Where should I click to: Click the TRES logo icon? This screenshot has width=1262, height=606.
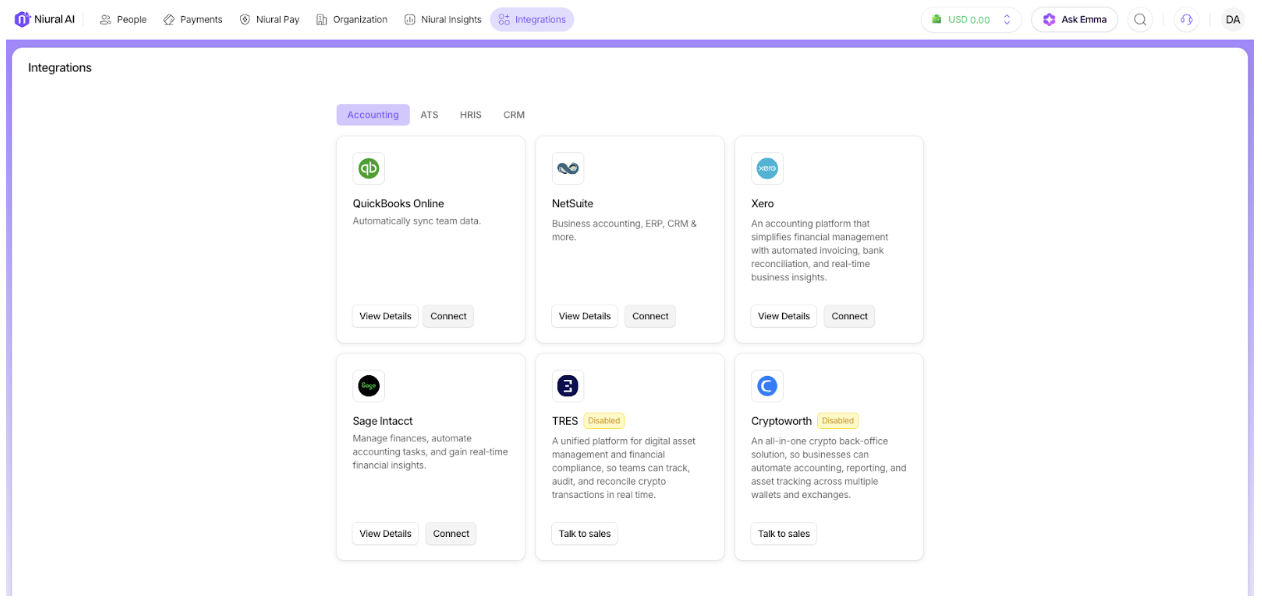pyautogui.click(x=568, y=386)
